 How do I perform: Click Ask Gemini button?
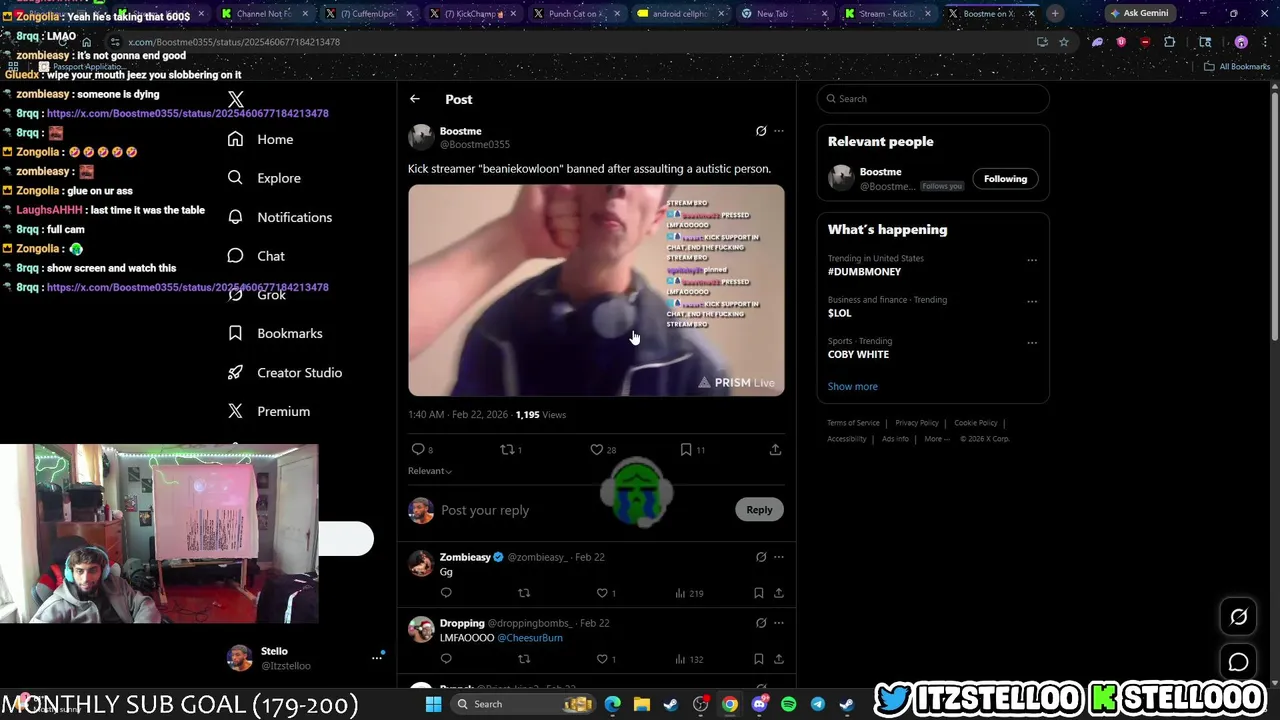pos(1139,14)
